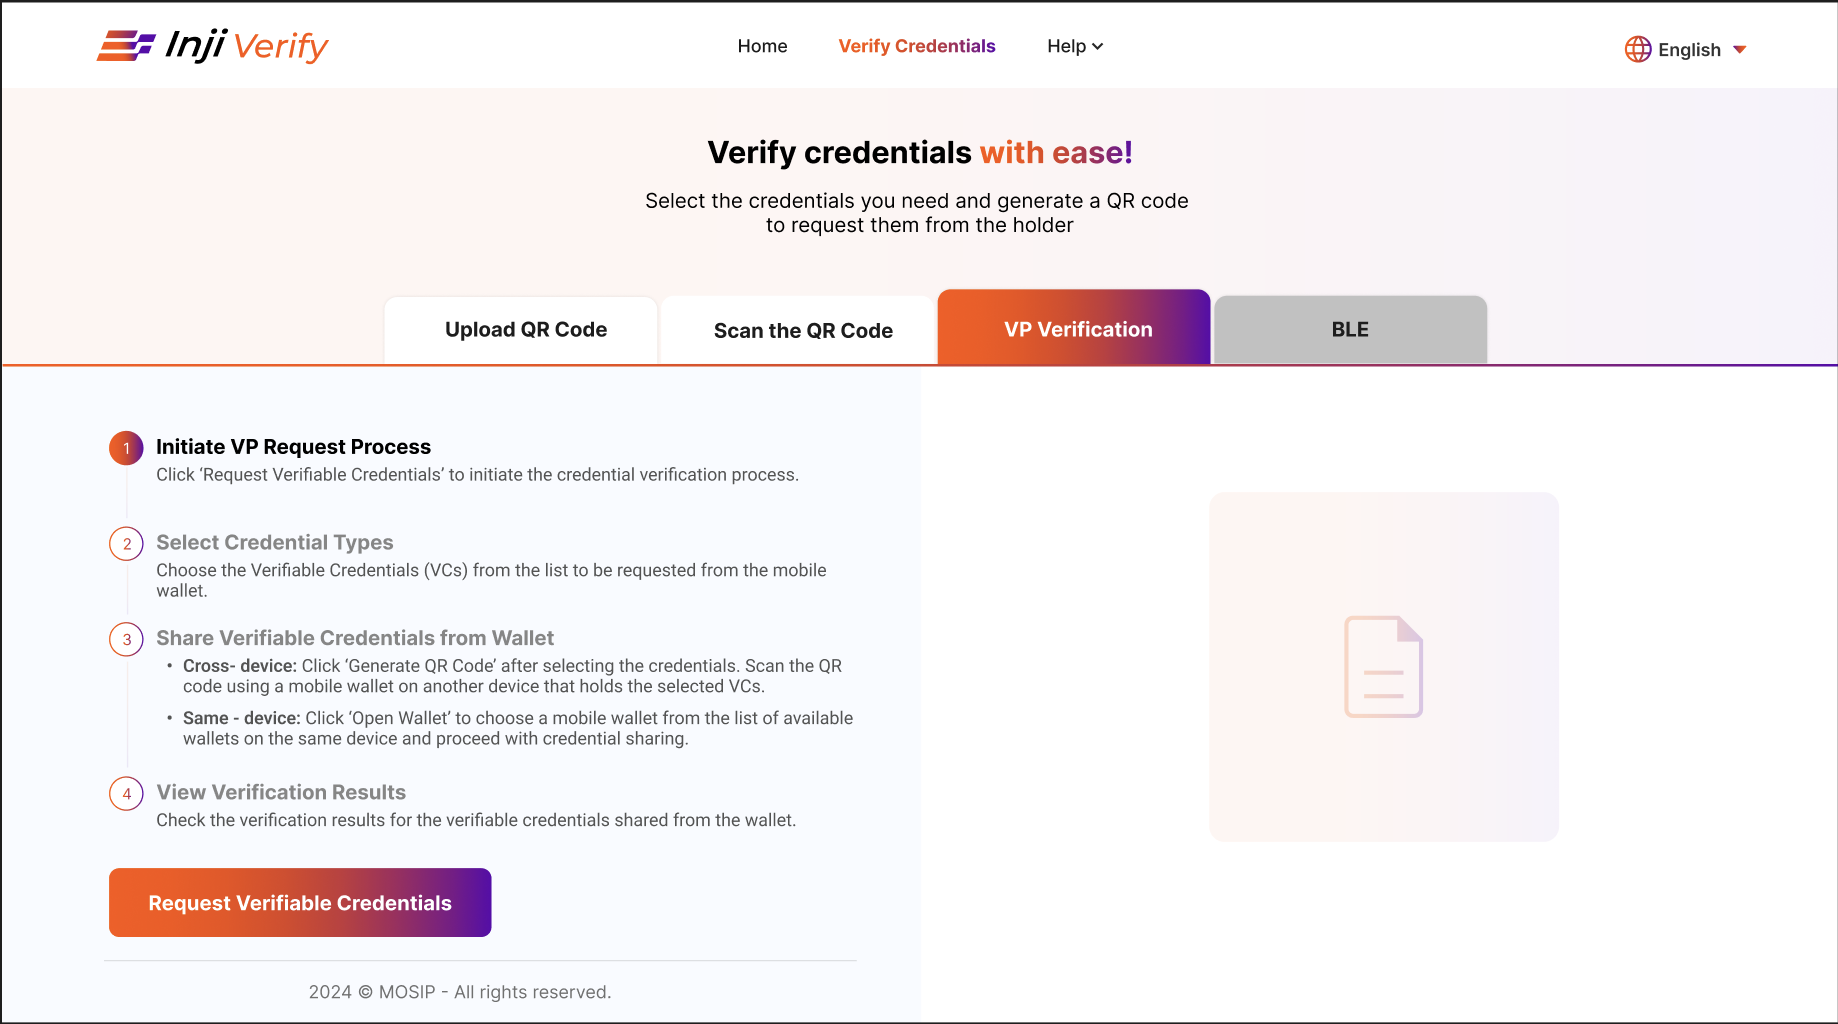
Task: Click Share Verifiable Credentials from Wallet heading
Action: (x=355, y=638)
